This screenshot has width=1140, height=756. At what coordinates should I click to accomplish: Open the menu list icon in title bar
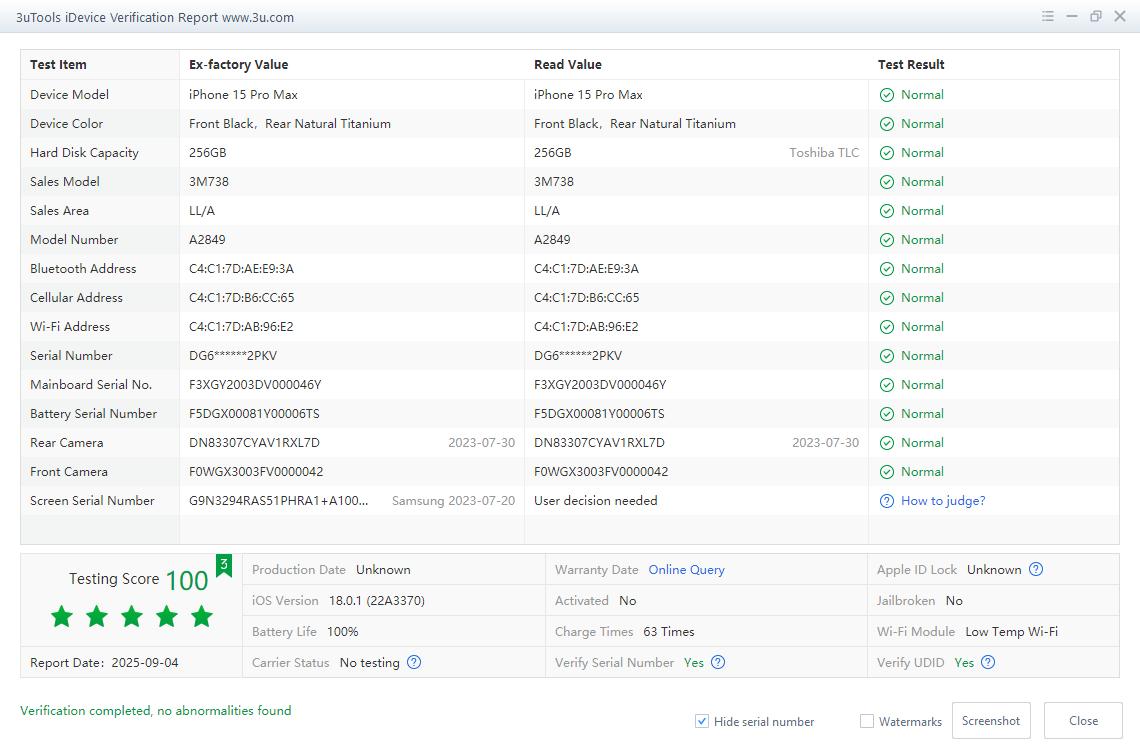[x=1048, y=16]
